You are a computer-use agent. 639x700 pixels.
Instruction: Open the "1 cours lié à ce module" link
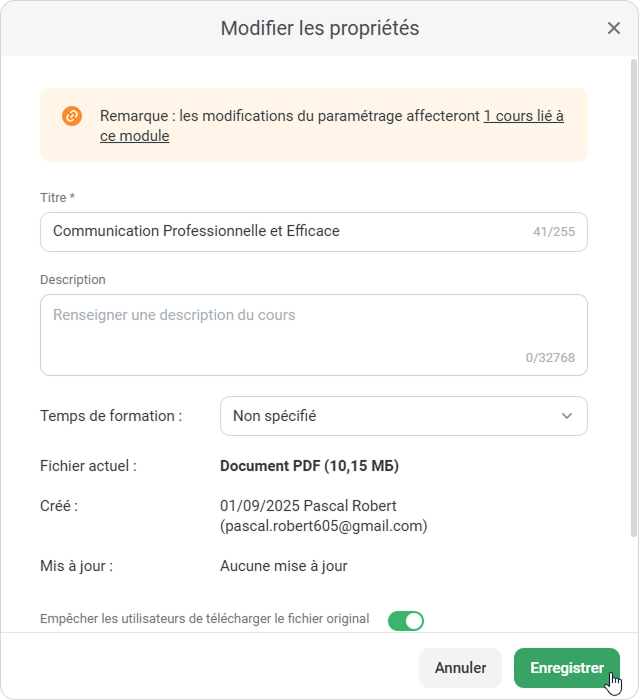tap(523, 116)
